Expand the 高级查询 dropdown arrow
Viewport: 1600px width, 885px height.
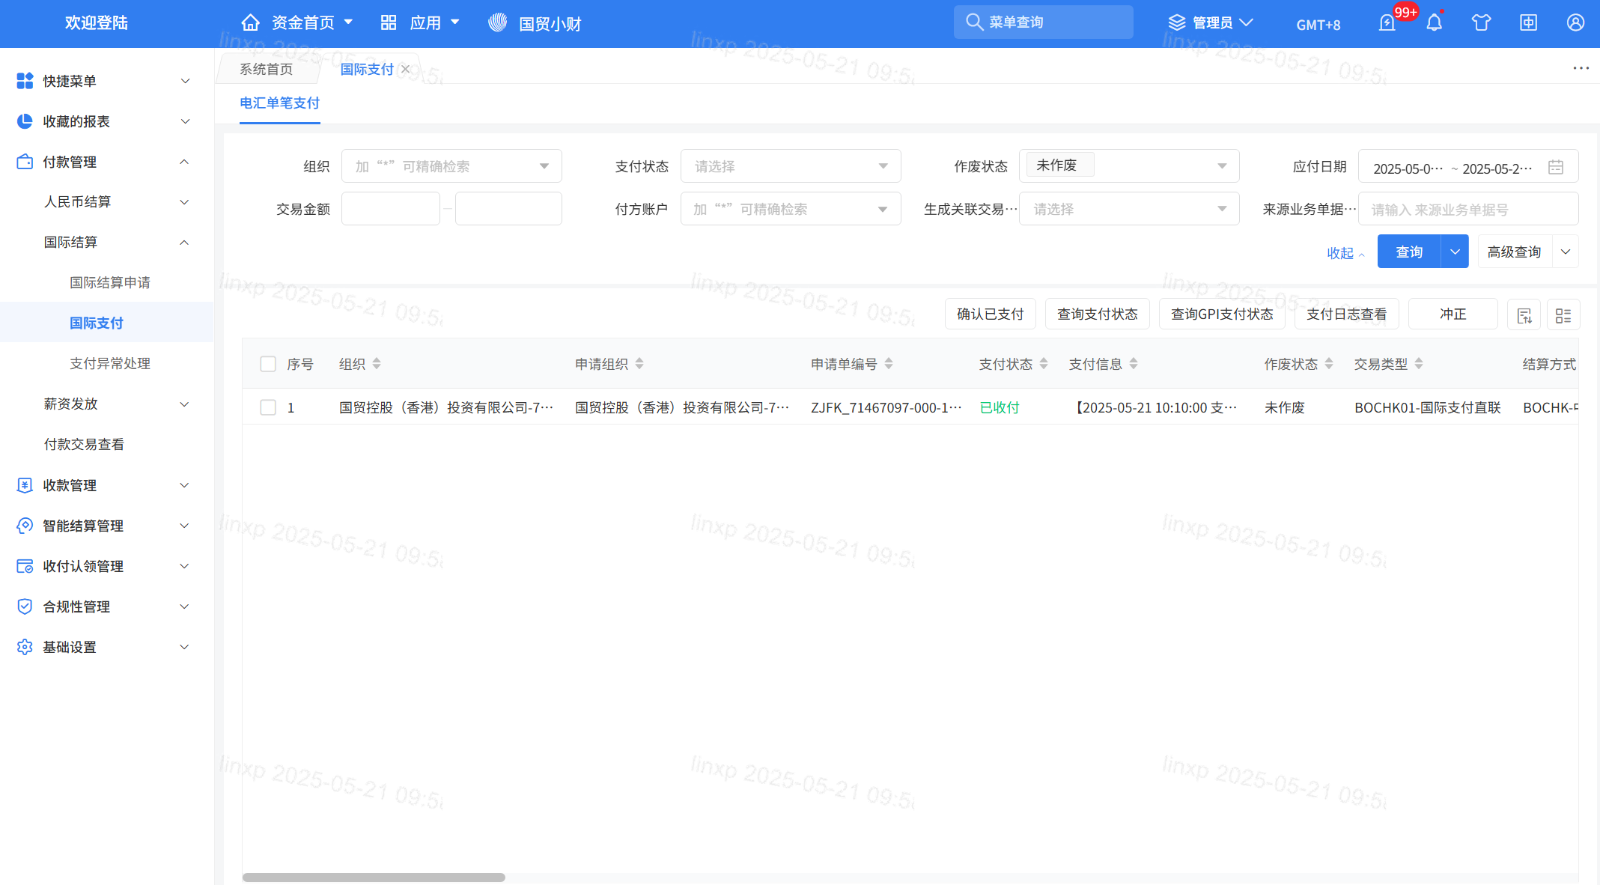1565,252
